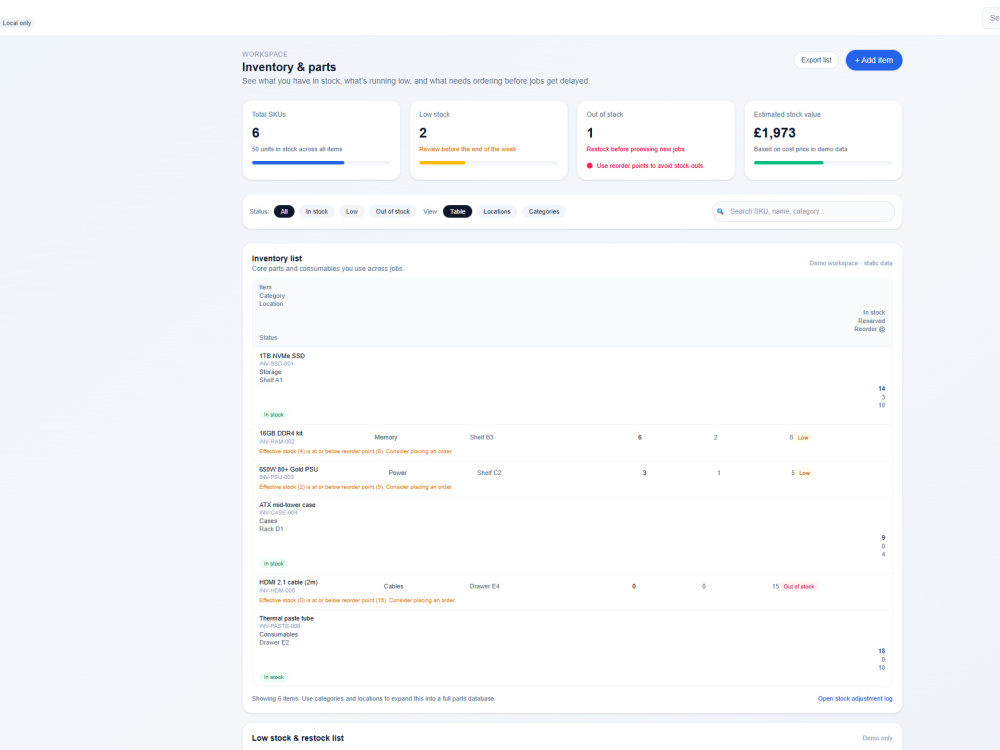This screenshot has height=750, width=1000.
Task: Click the Power category cell
Action: tap(397, 473)
